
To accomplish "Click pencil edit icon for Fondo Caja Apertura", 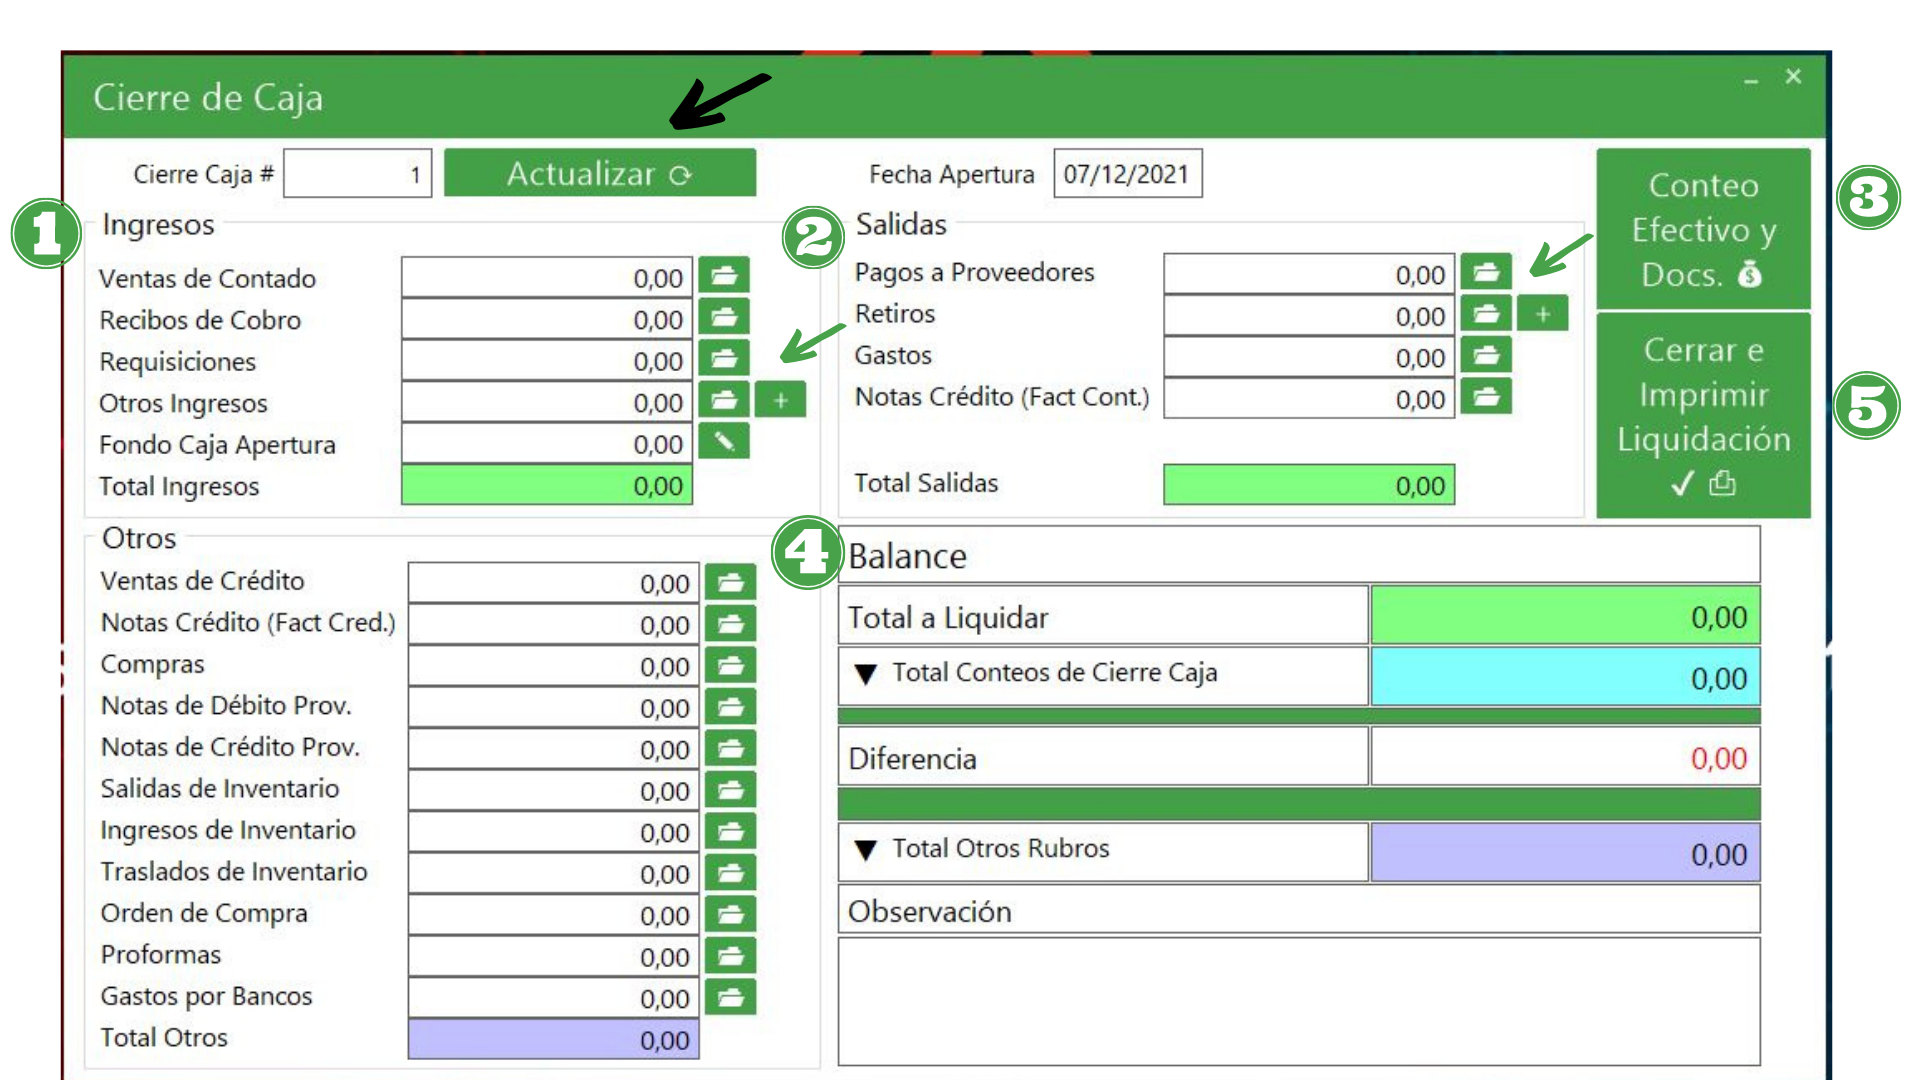I will (x=723, y=441).
